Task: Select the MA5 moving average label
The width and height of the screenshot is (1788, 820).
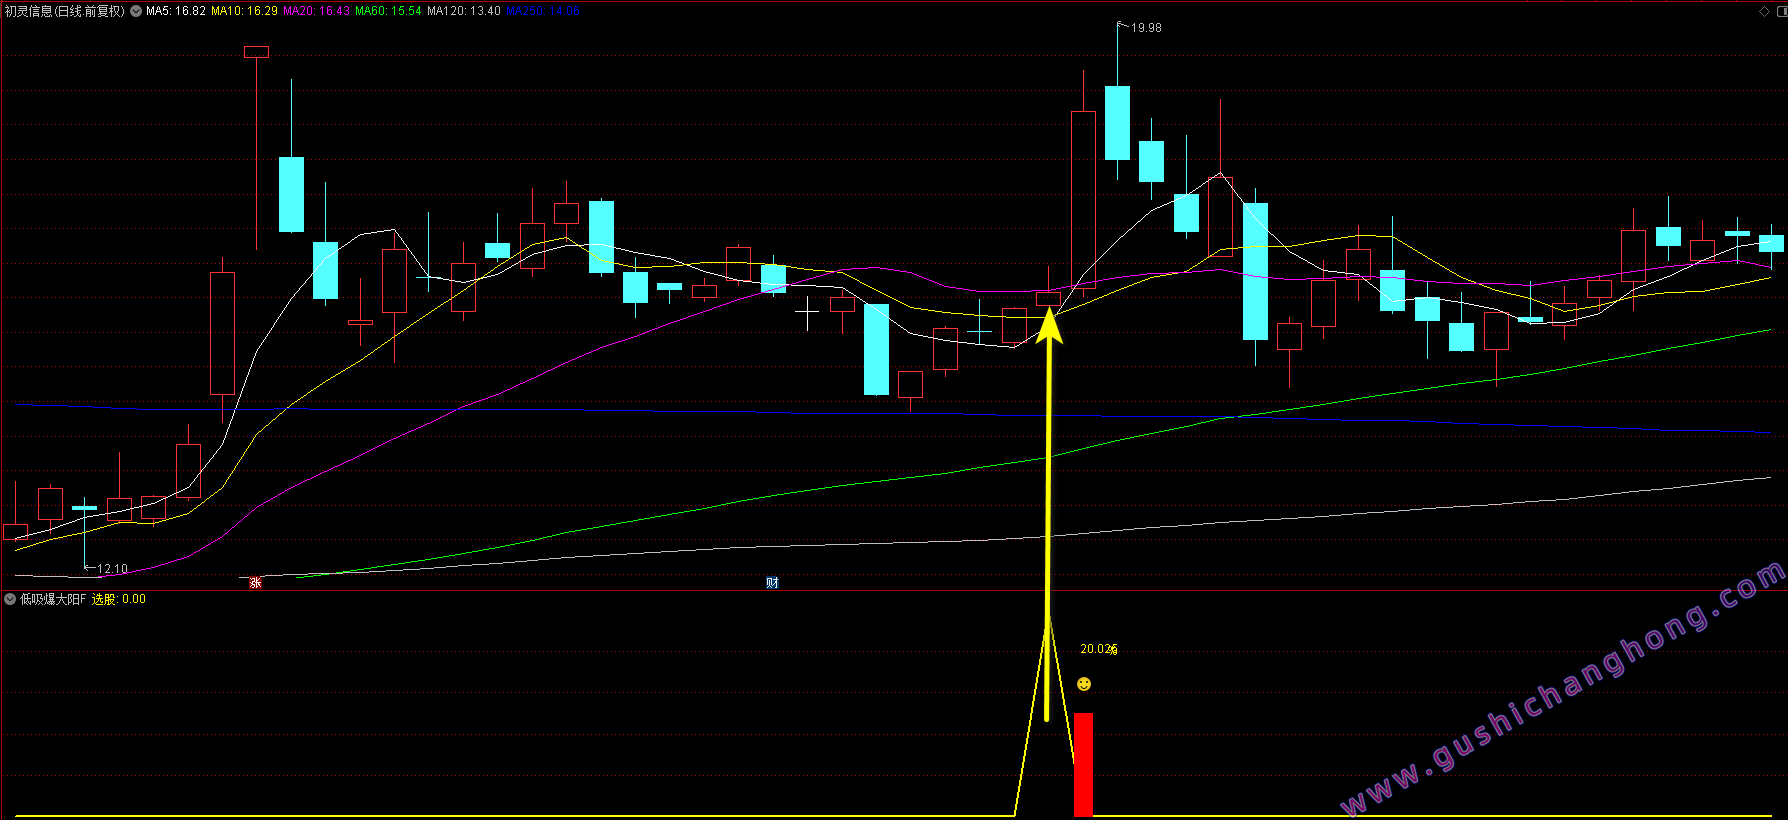Action: coord(176,12)
